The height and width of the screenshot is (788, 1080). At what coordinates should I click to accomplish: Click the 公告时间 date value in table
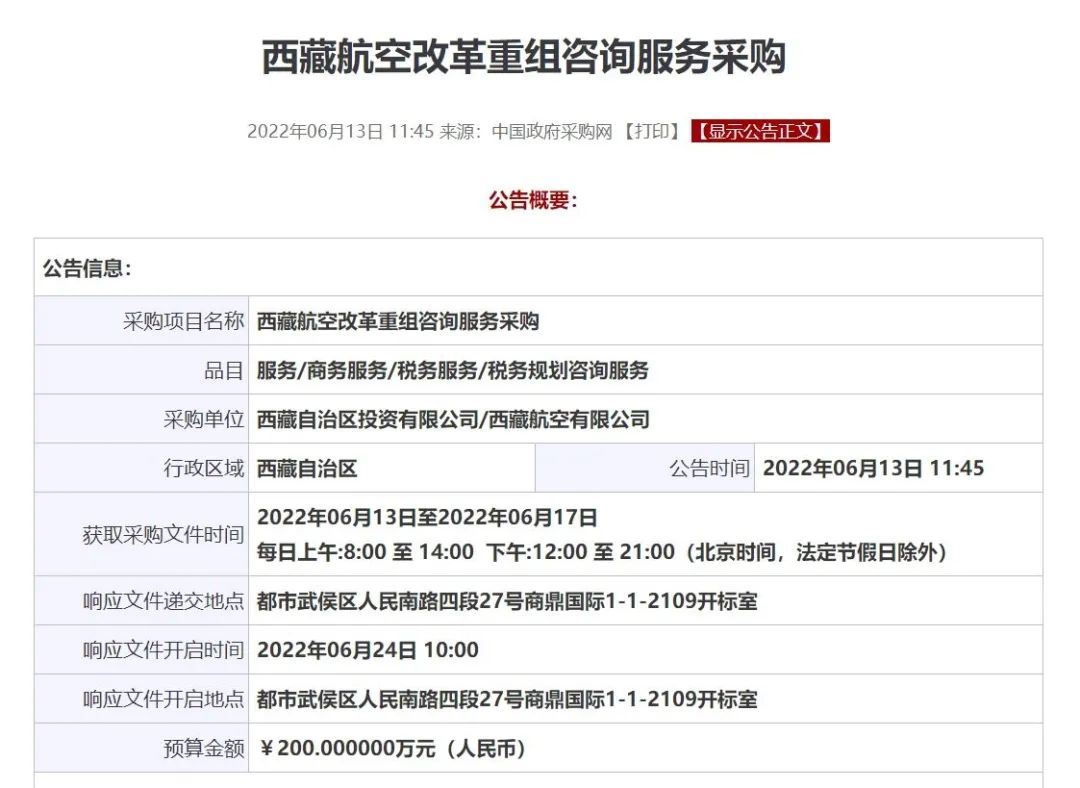[873, 468]
